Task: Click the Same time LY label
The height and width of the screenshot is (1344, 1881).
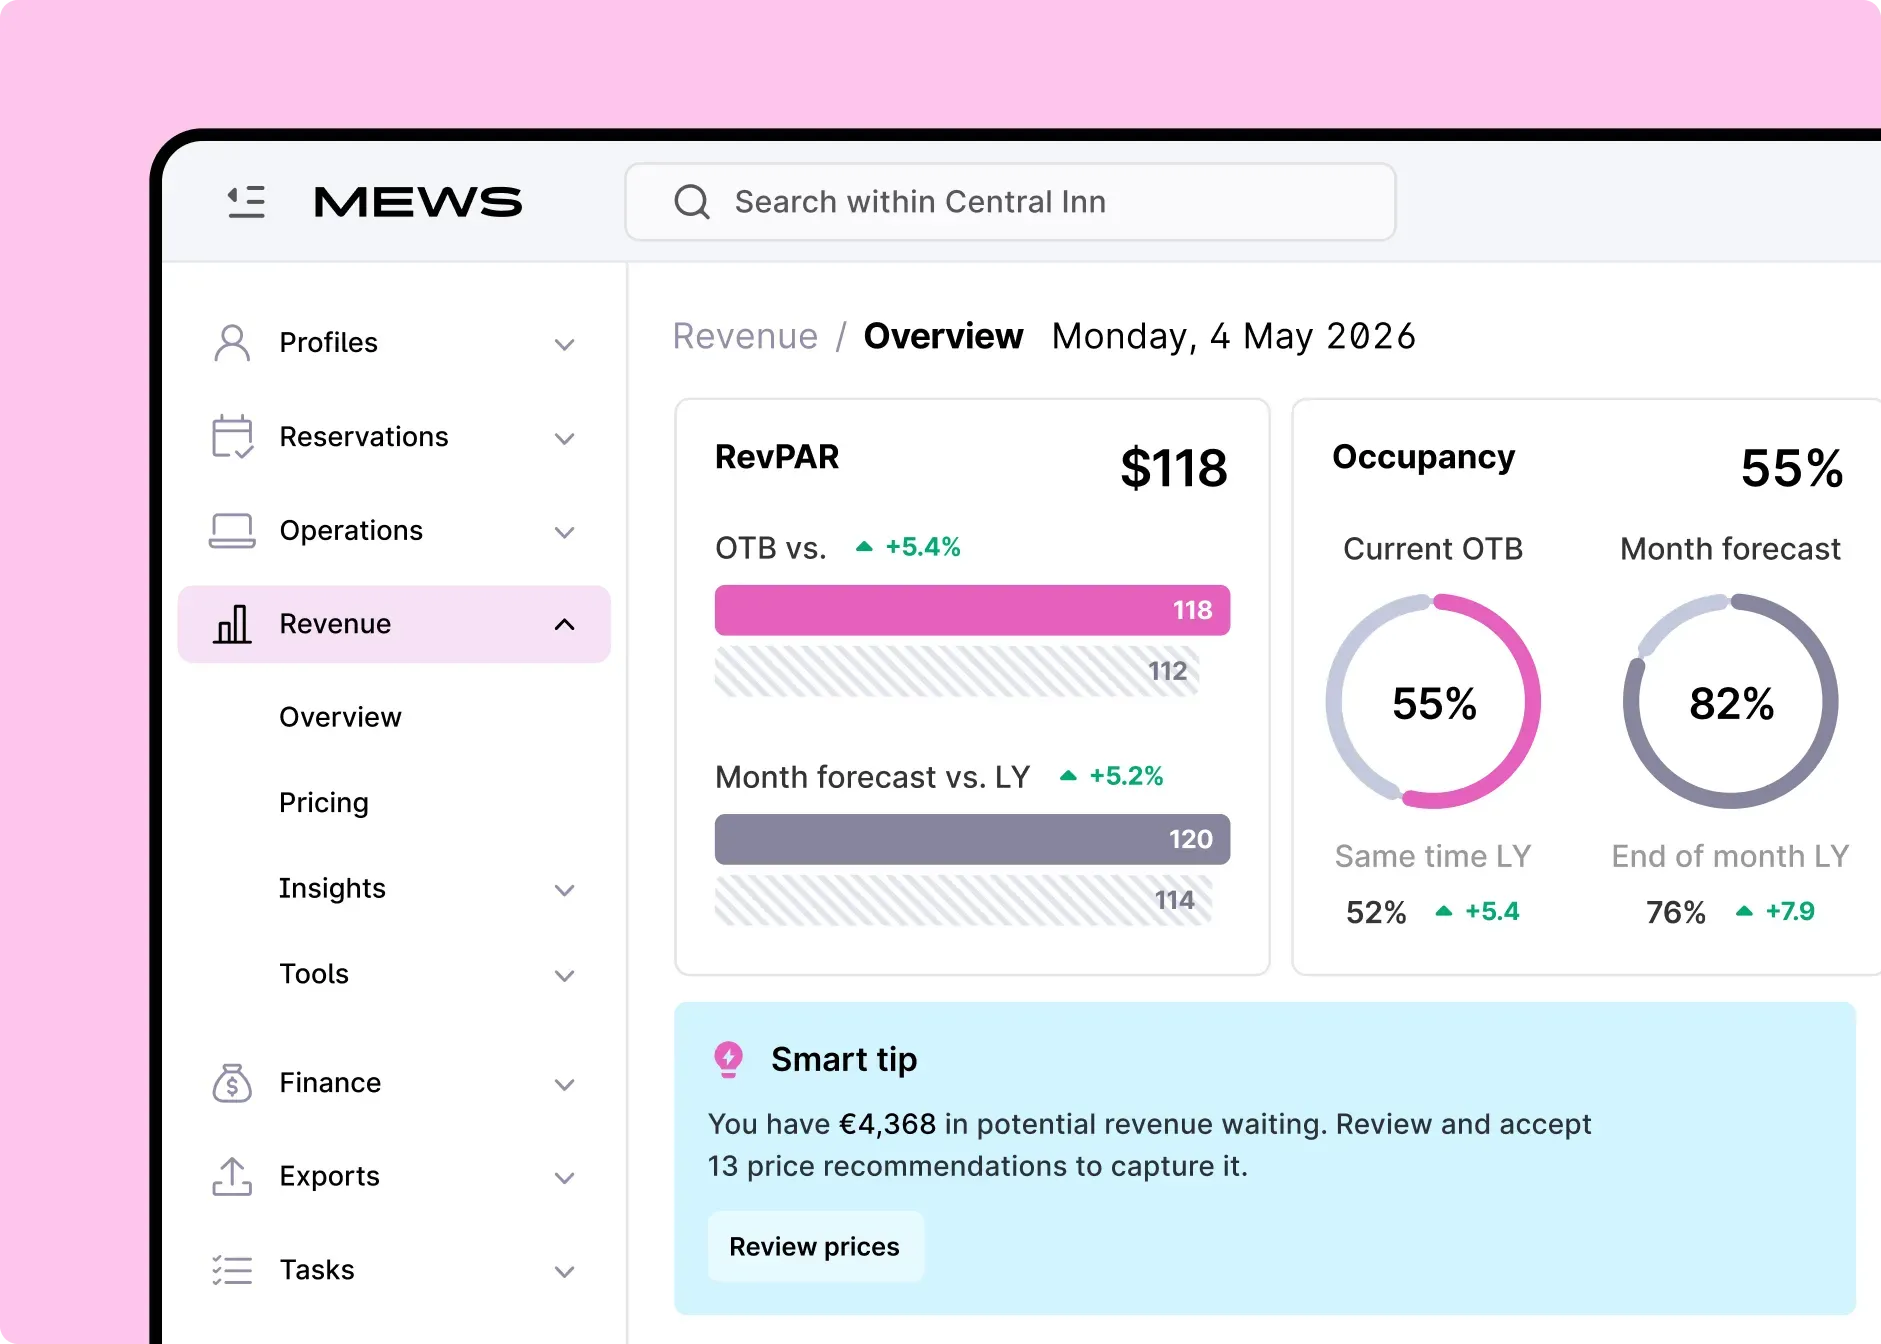Action: pos(1433,856)
